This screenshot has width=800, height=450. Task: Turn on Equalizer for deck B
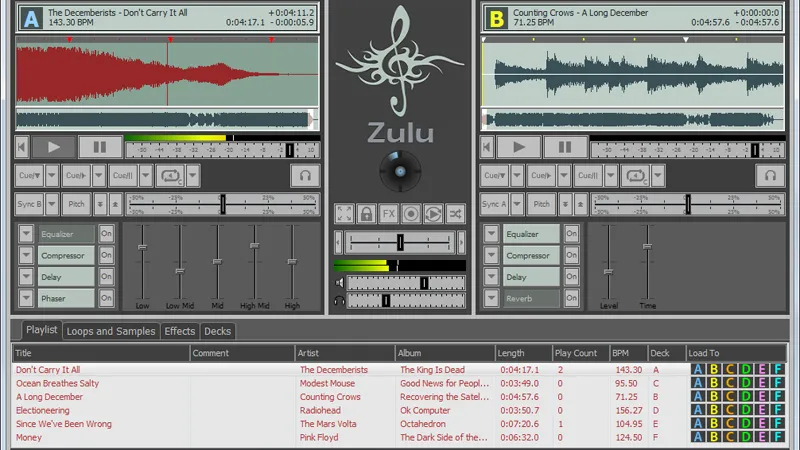point(571,234)
